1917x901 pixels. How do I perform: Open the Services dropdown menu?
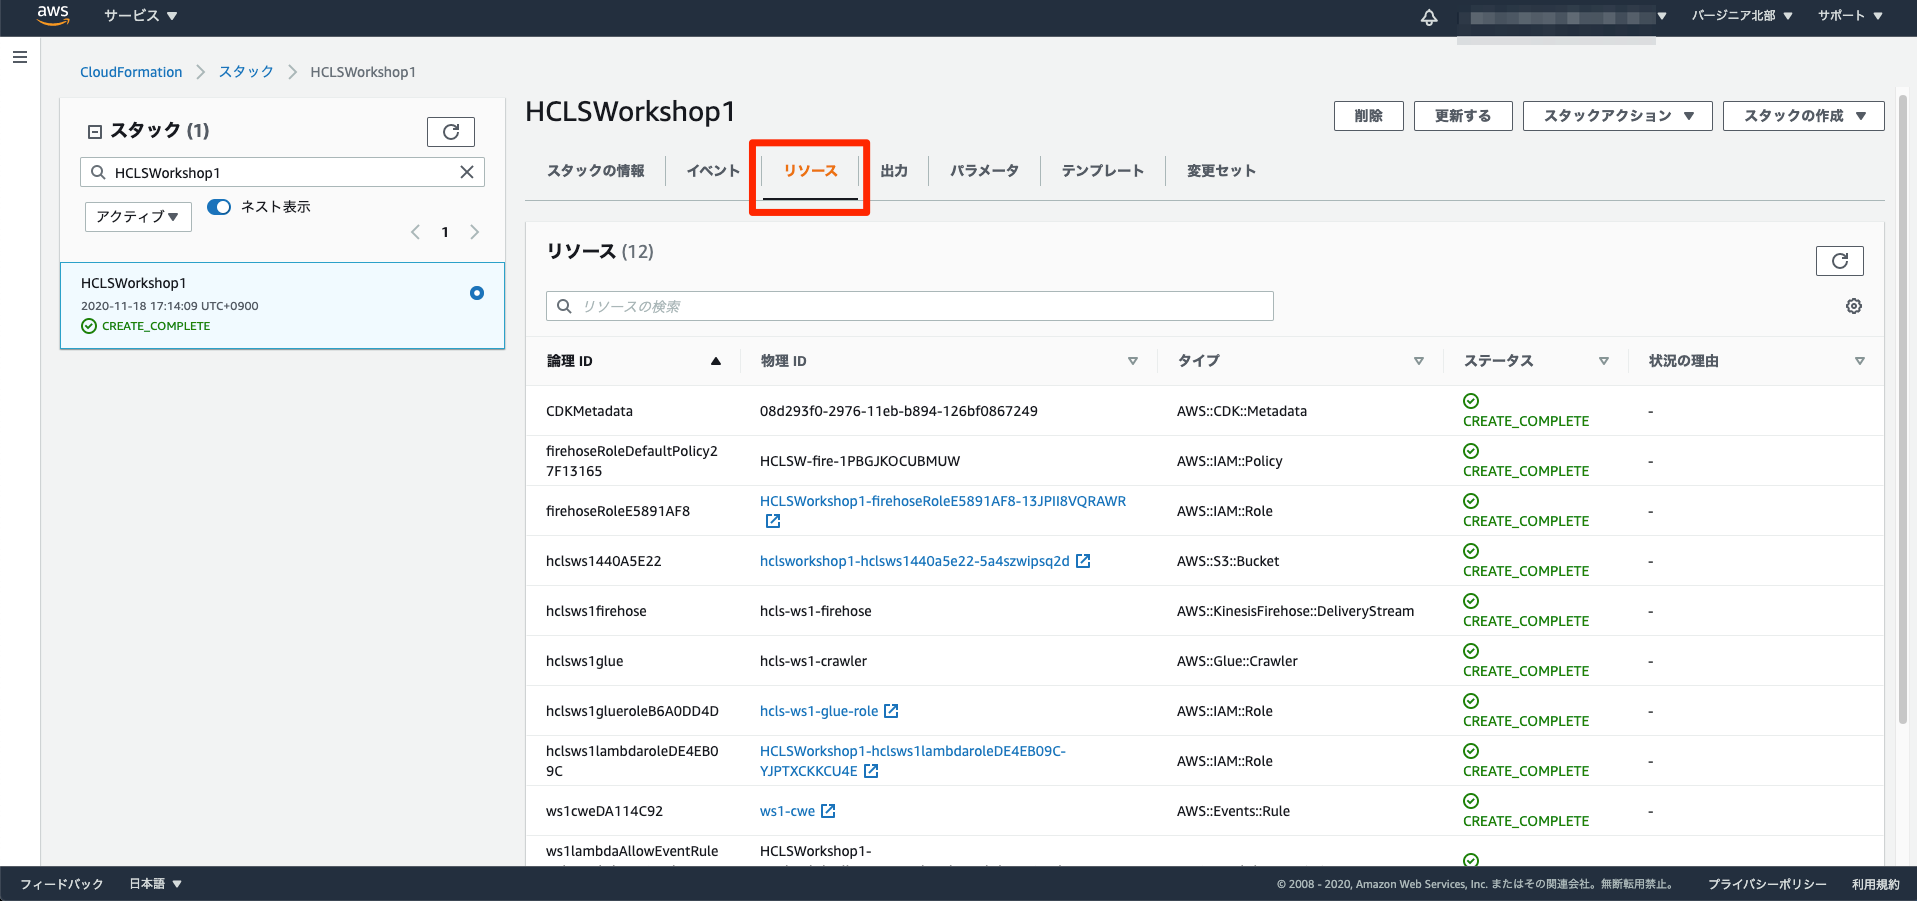(140, 16)
